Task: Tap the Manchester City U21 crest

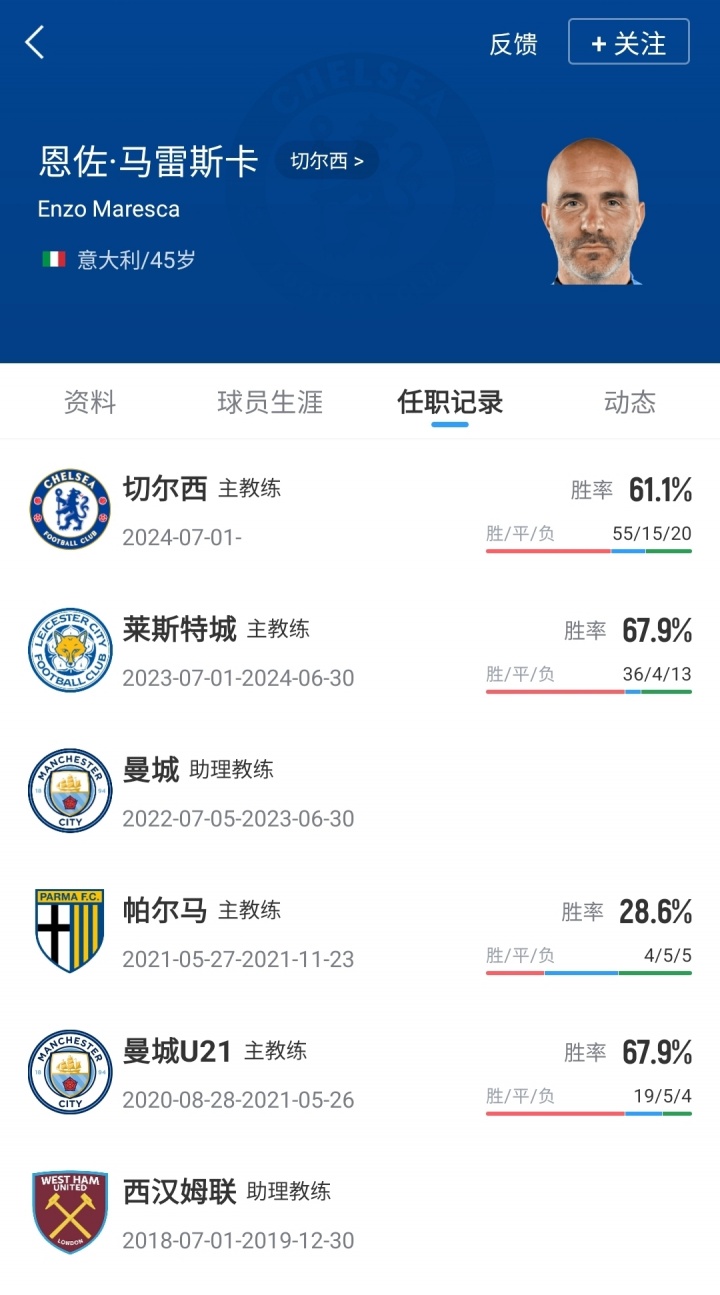Action: 70,1071
